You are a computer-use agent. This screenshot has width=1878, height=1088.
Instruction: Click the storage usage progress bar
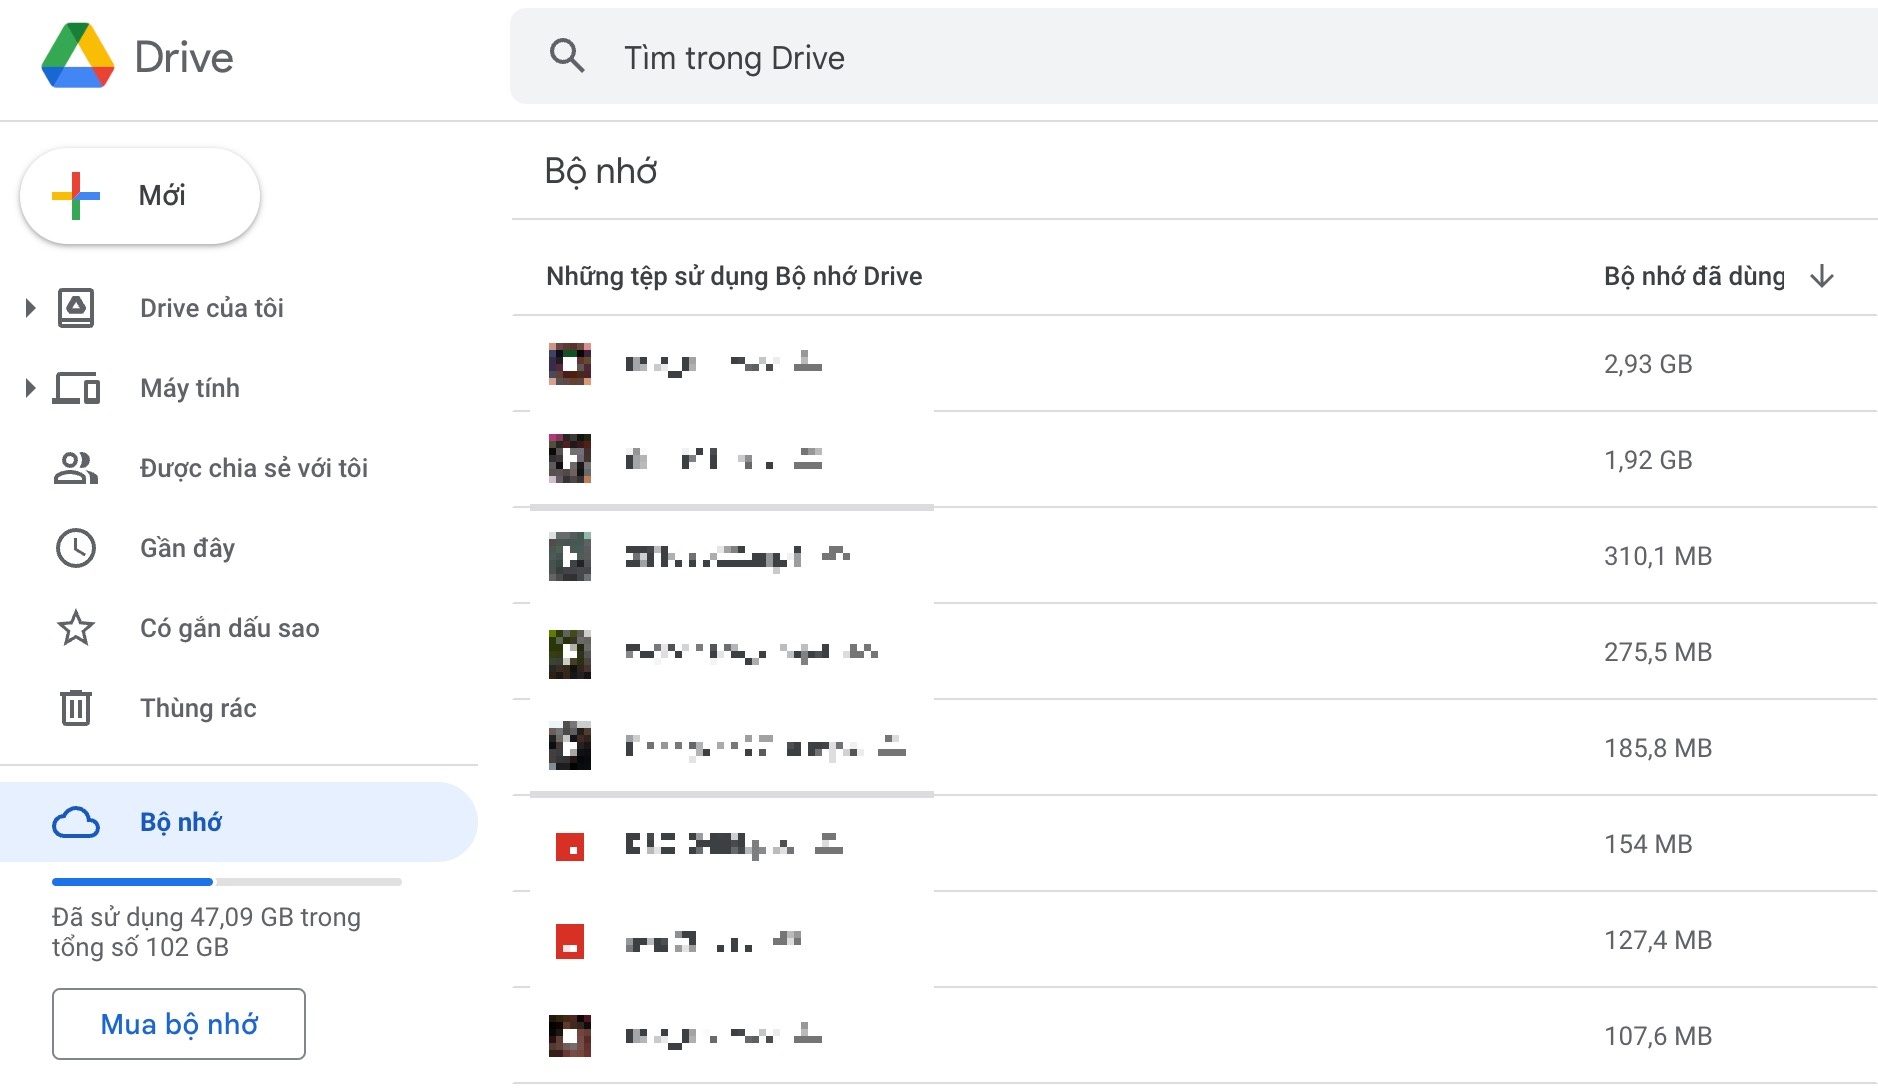[225, 881]
